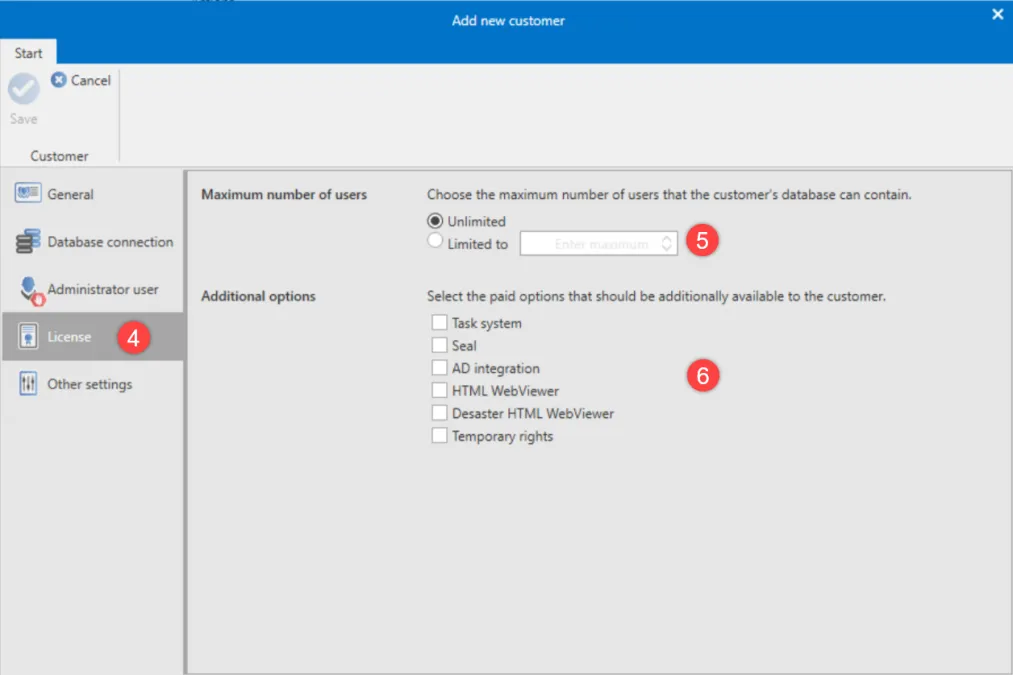The height and width of the screenshot is (675, 1013).
Task: Select the License section
Action: click(93, 337)
